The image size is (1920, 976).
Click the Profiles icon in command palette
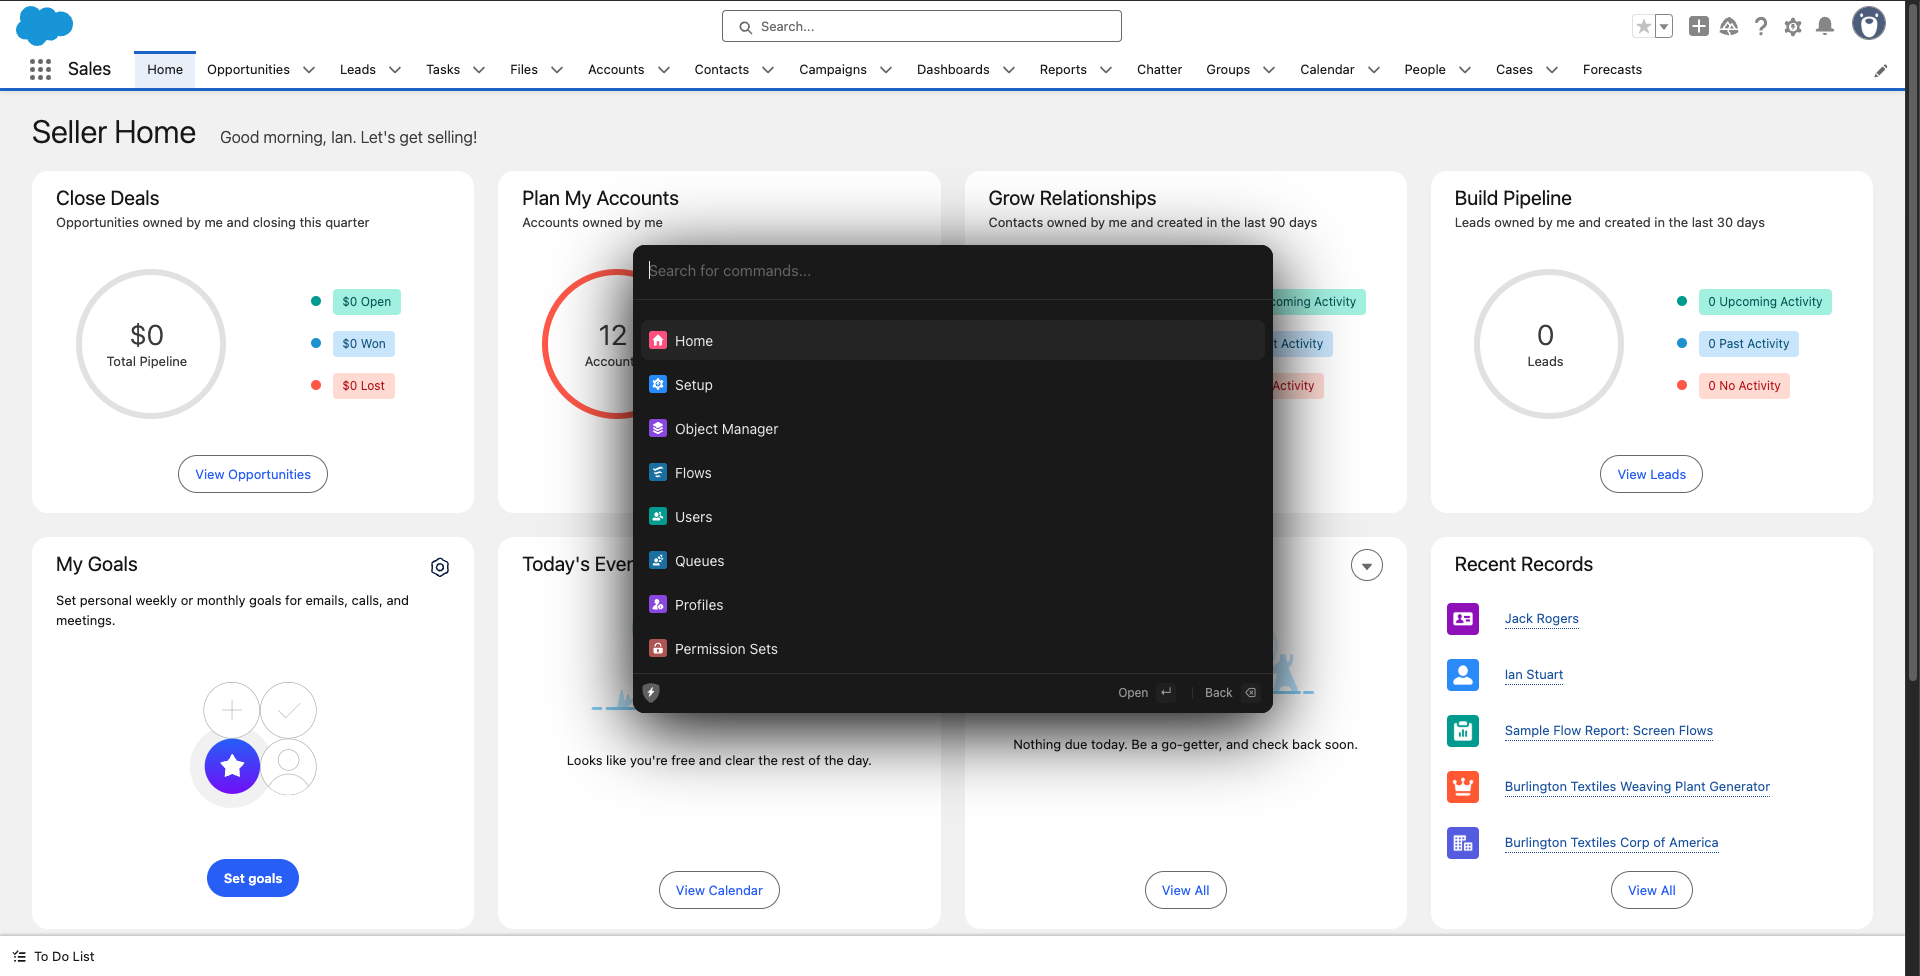[658, 605]
